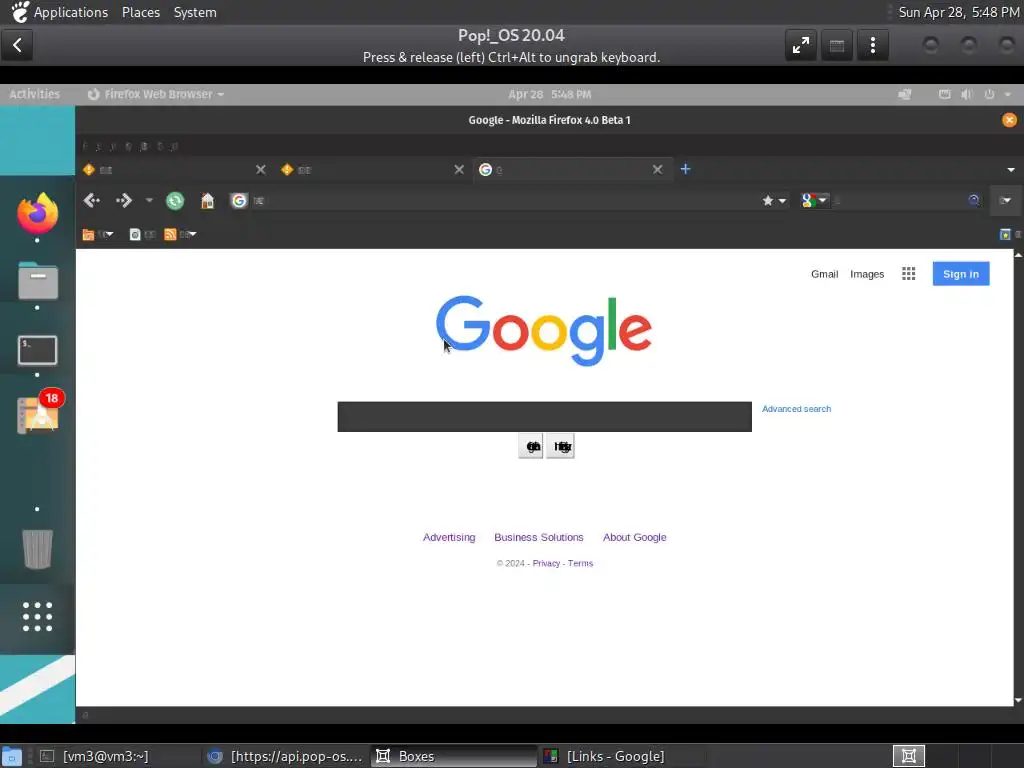Click the guest volume icon in top bar
Viewport: 1024px width, 768px height.
(967, 94)
